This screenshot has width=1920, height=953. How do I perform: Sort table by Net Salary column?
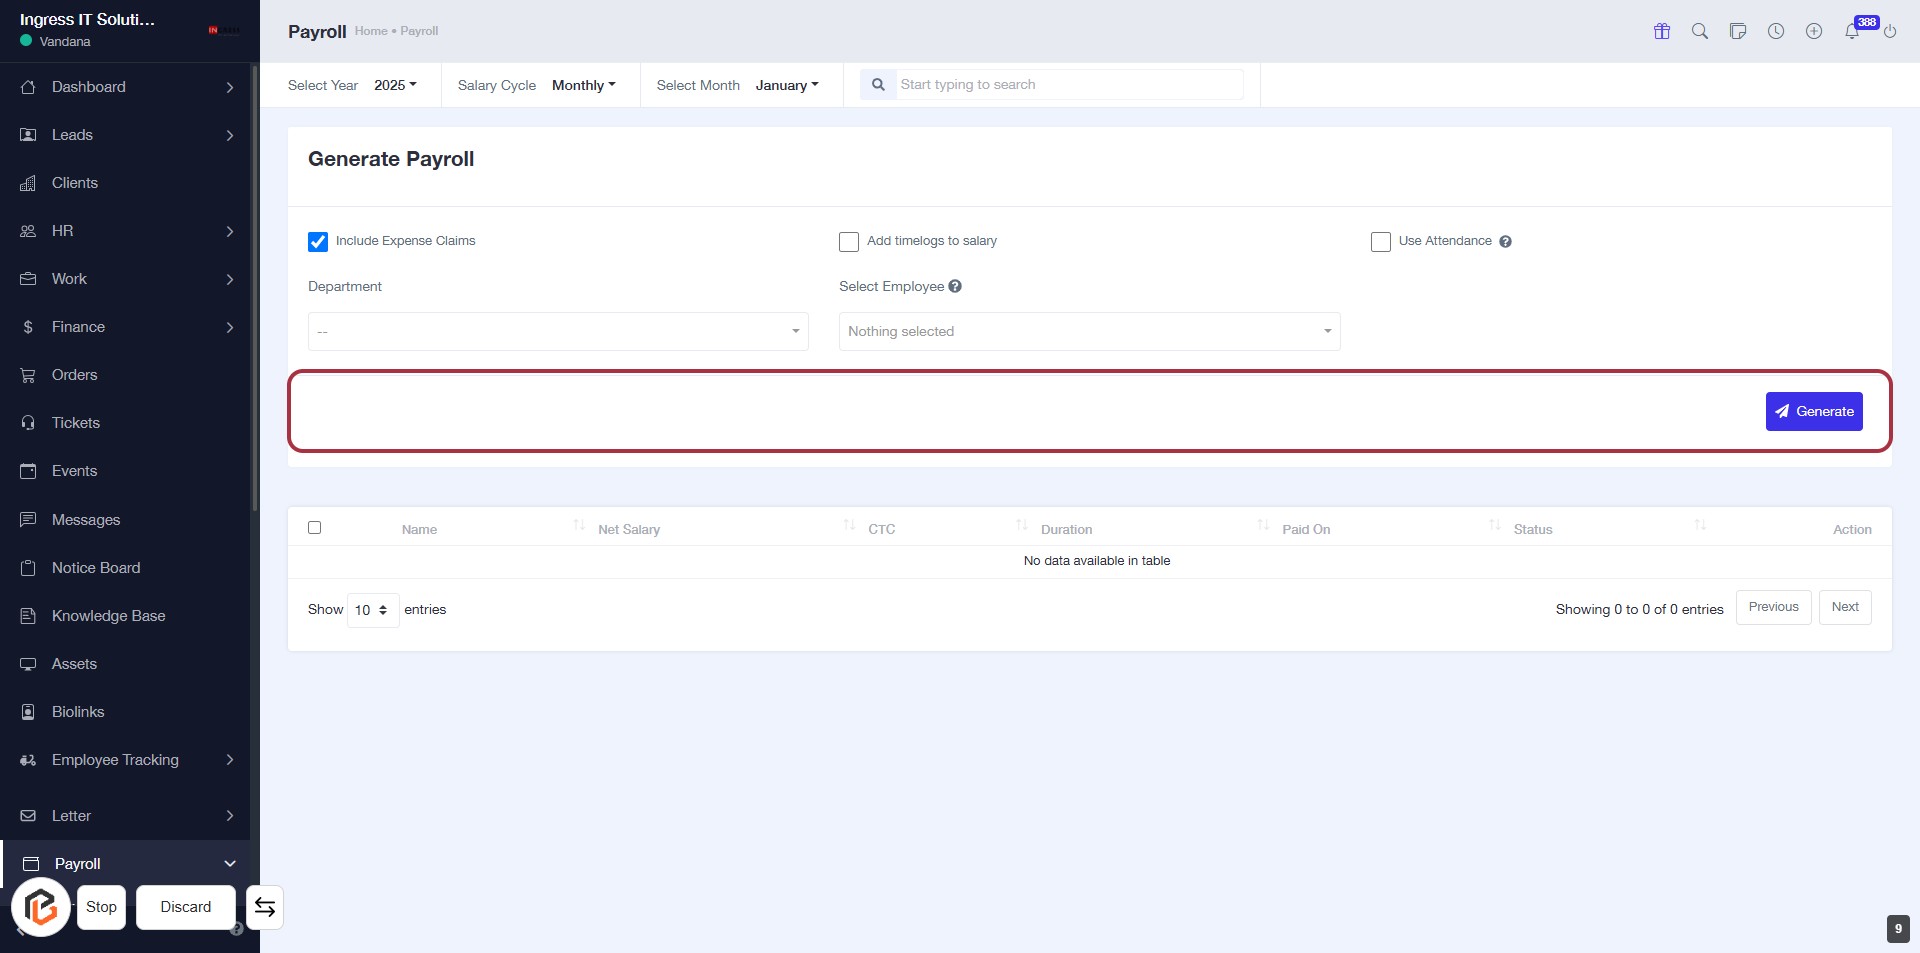pos(629,529)
